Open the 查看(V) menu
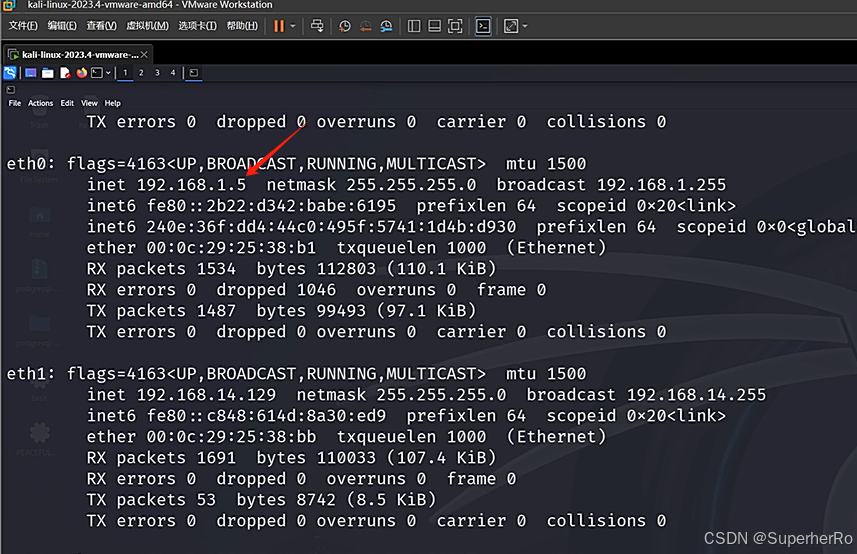 [x=101, y=26]
